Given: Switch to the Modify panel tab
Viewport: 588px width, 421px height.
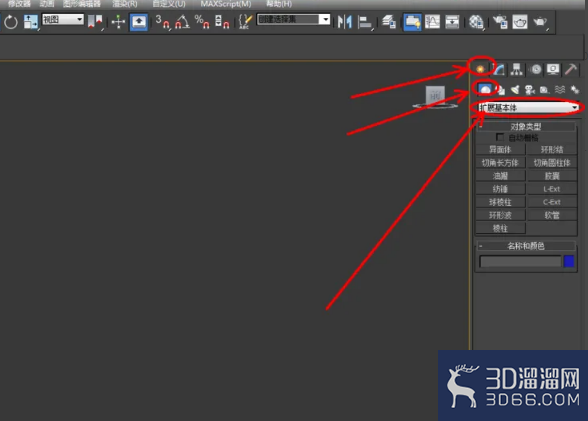Looking at the screenshot, I should (499, 69).
